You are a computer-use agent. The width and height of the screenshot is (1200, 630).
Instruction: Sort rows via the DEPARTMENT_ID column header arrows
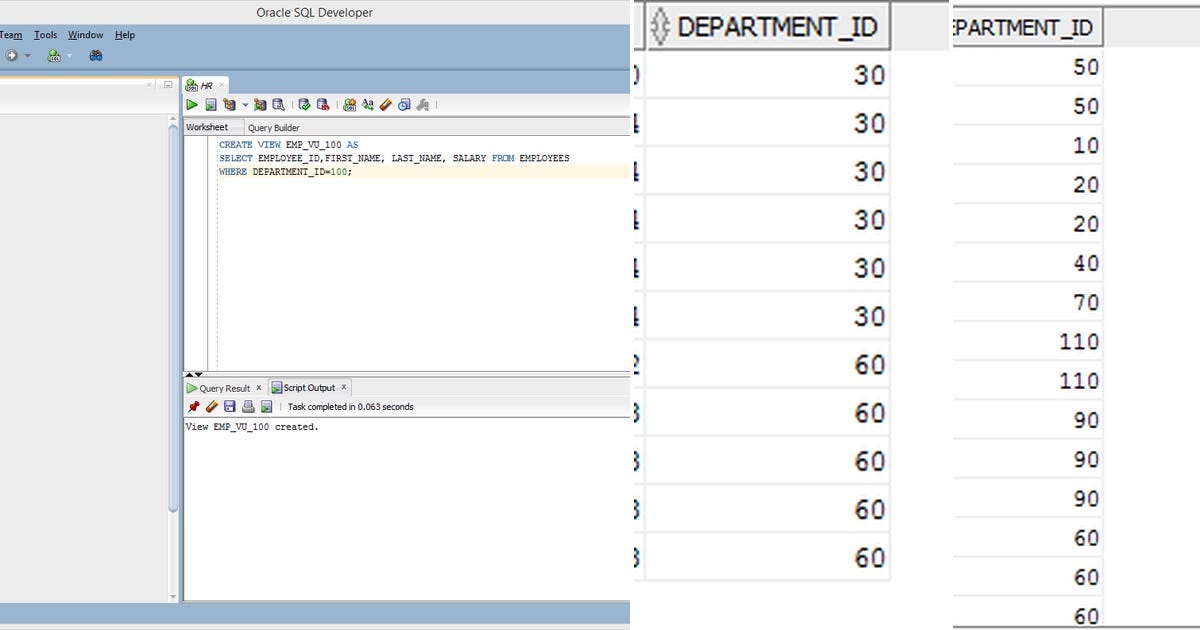click(661, 26)
